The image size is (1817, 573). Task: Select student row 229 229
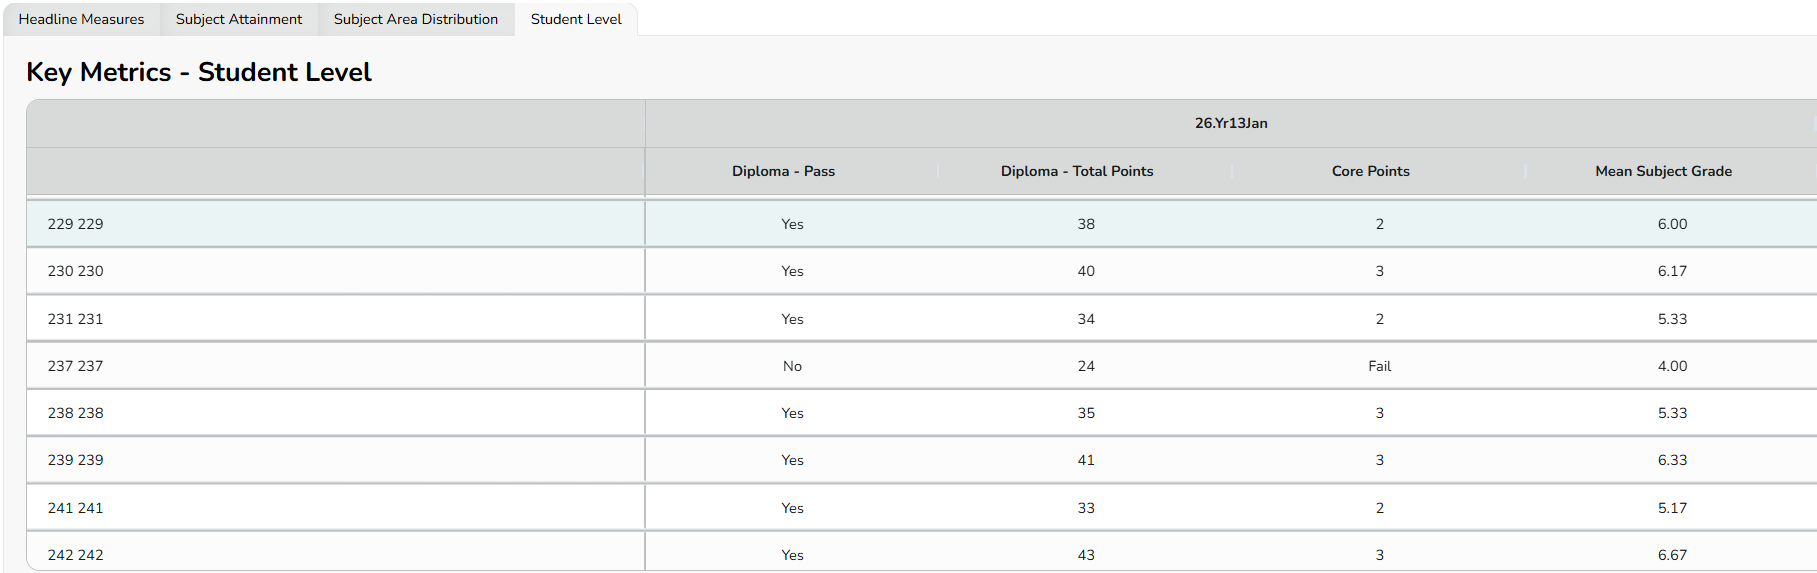click(76, 224)
